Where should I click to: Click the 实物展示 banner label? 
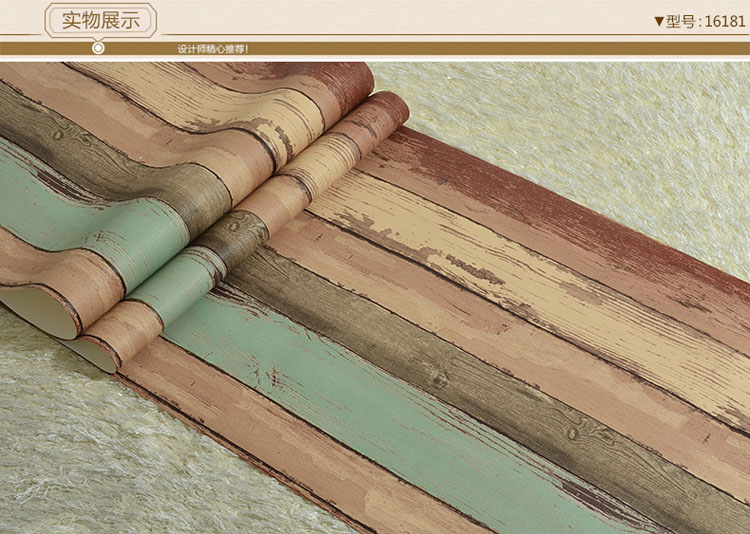101,21
